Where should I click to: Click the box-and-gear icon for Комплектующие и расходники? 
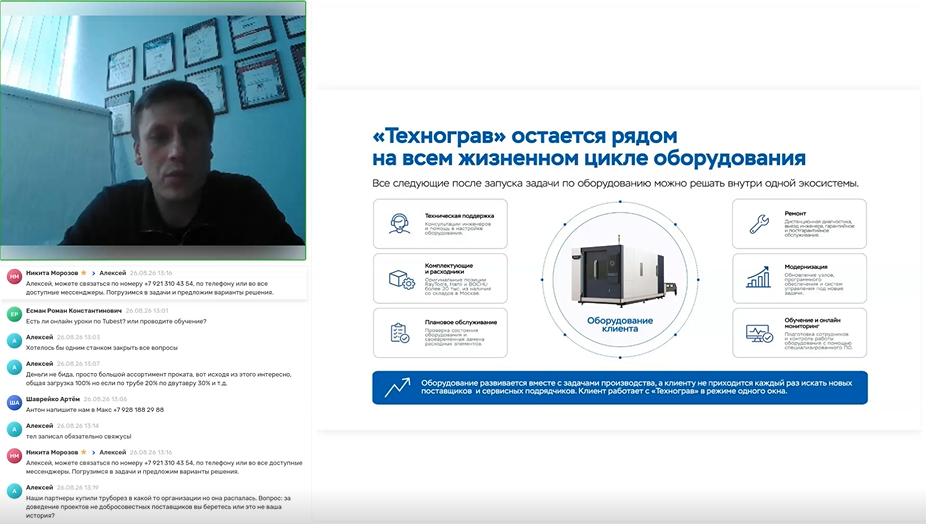point(402,279)
